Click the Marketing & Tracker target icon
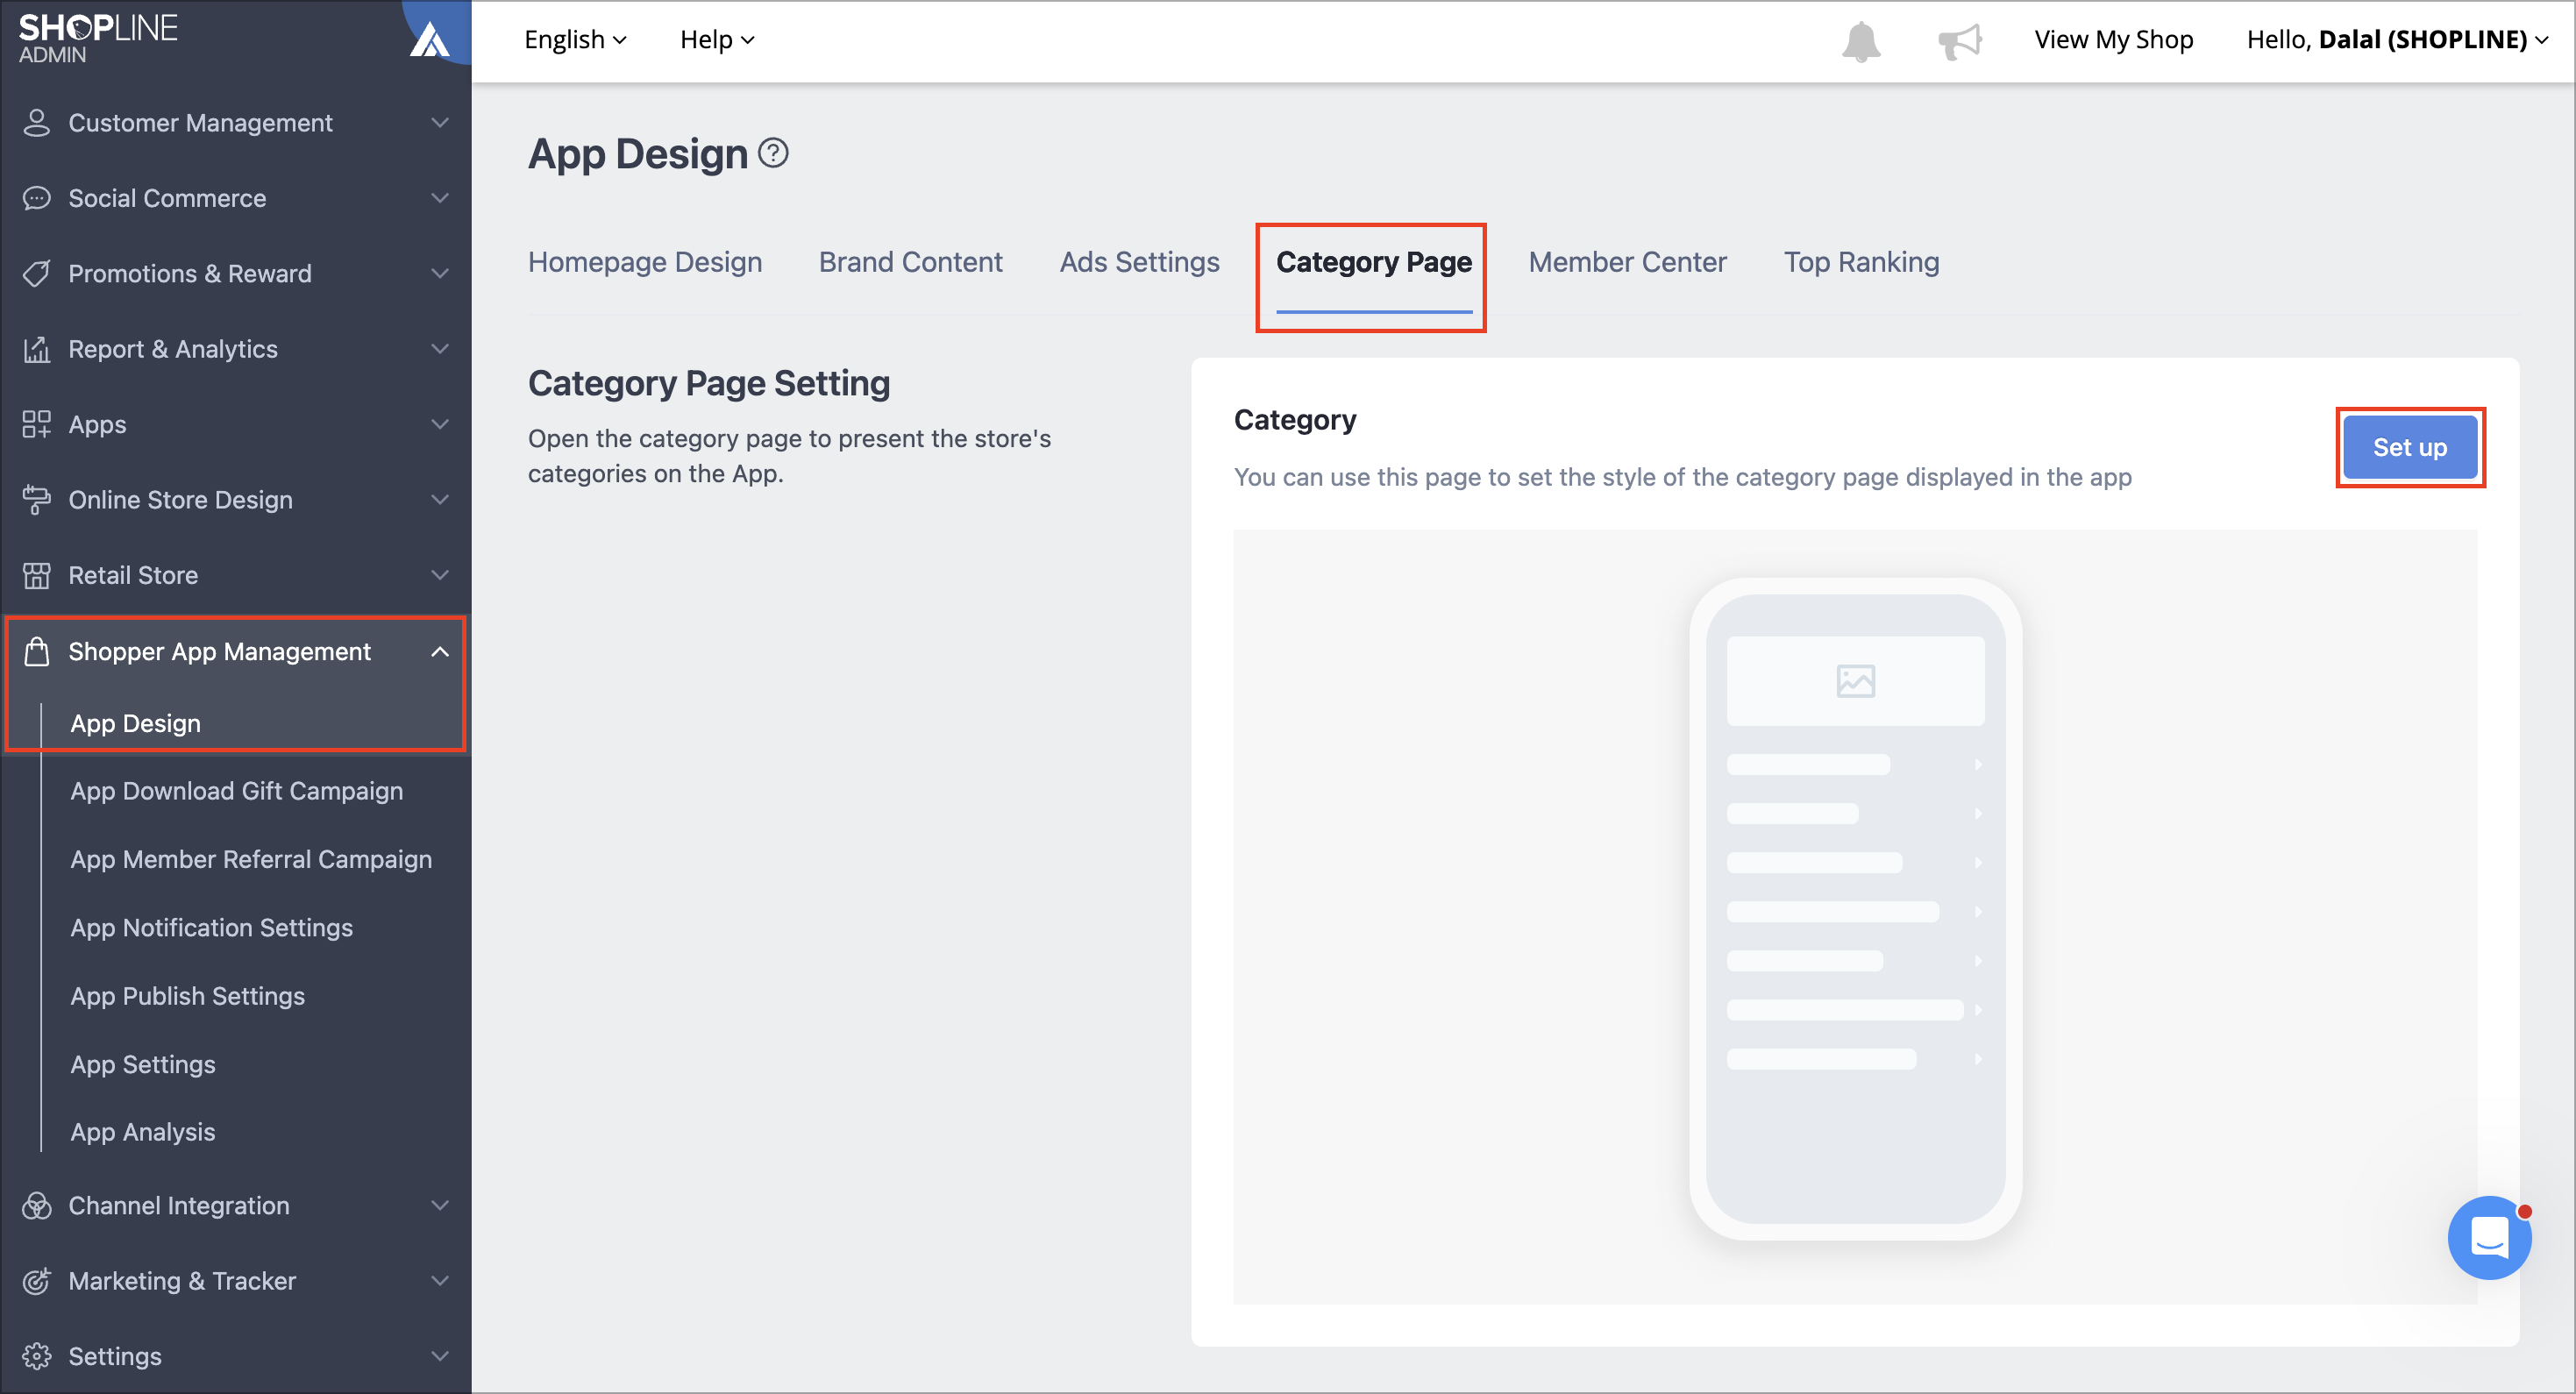This screenshot has height=1394, width=2576. click(x=36, y=1281)
